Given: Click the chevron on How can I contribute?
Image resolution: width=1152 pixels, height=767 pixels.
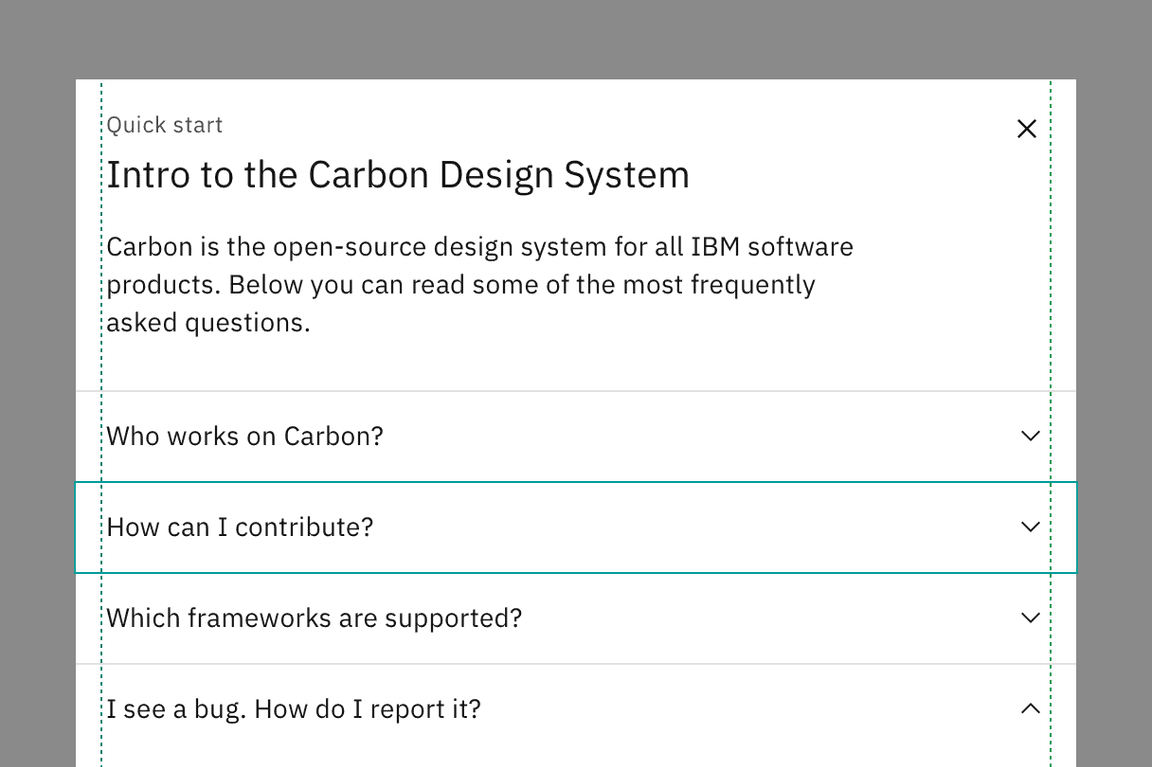Looking at the screenshot, I should [x=1030, y=527].
